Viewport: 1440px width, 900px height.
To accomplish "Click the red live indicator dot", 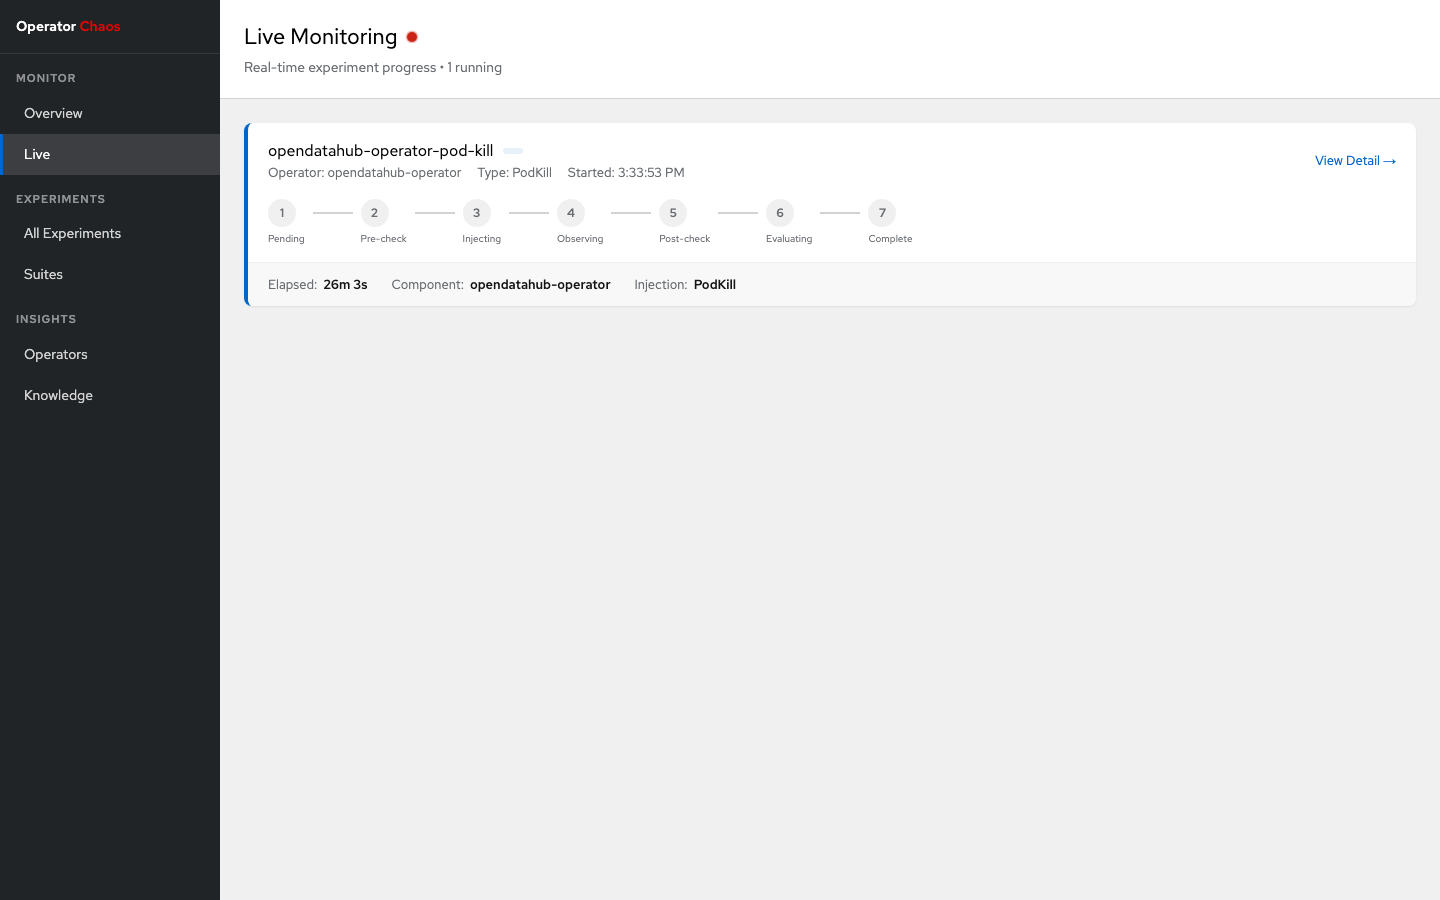I will point(412,37).
